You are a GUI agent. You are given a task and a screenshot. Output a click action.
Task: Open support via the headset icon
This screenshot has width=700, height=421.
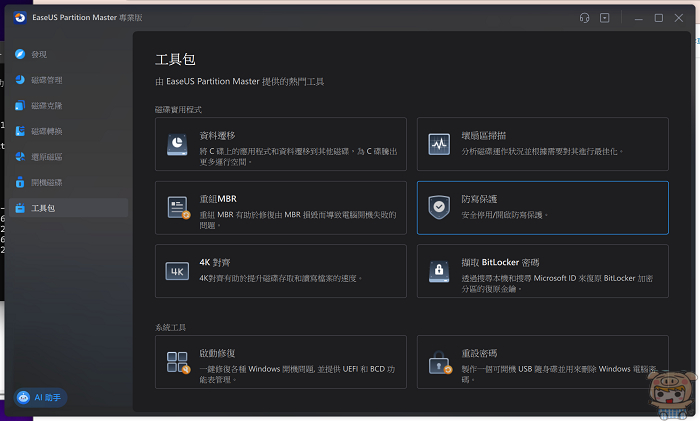(584, 18)
